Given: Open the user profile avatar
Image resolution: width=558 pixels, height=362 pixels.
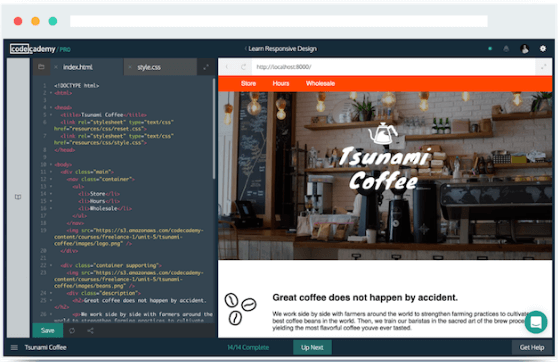Looking at the screenshot, I should pyautogui.click(x=525, y=48).
